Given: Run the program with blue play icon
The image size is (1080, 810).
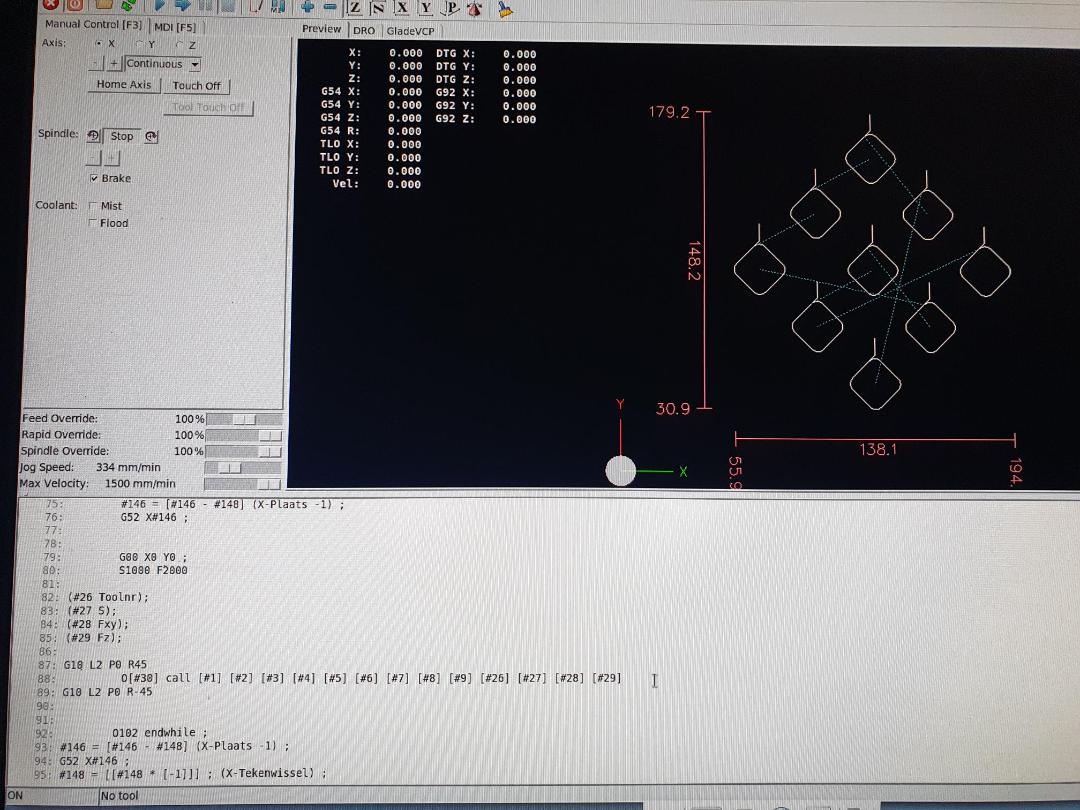Looking at the screenshot, I should [x=159, y=5].
